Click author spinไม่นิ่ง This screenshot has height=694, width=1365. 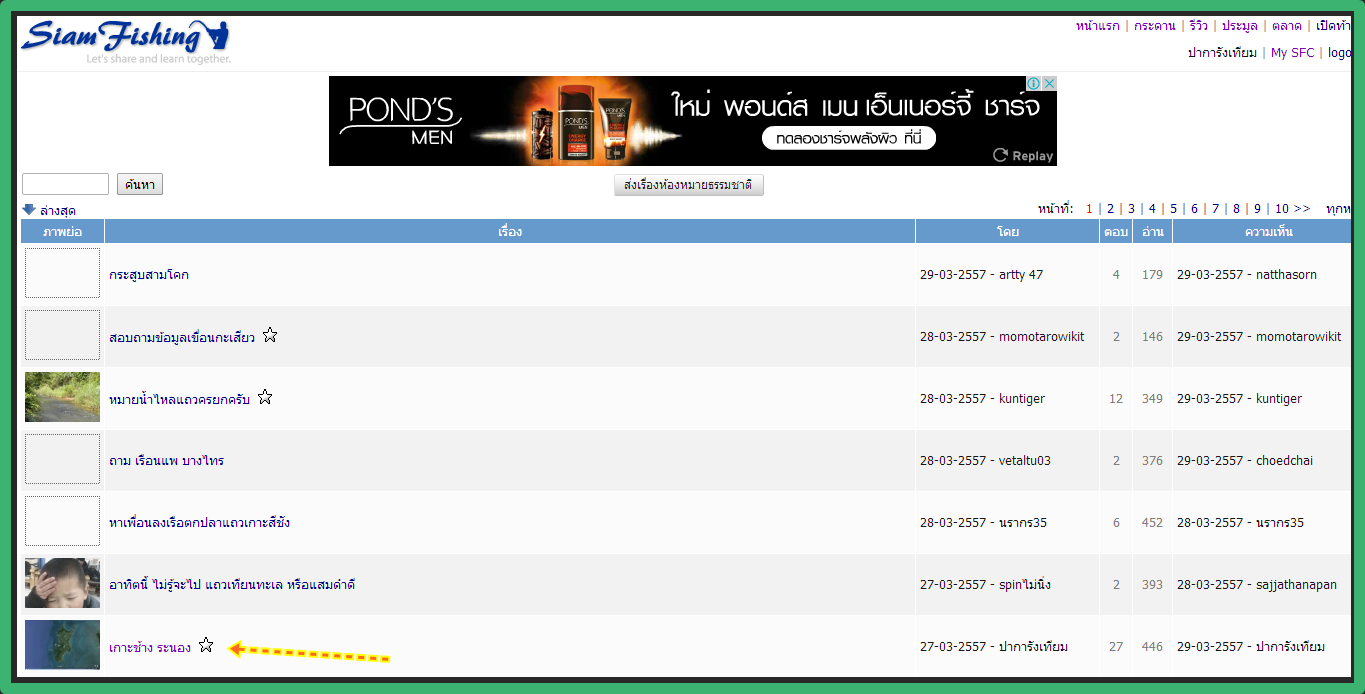coord(1025,585)
